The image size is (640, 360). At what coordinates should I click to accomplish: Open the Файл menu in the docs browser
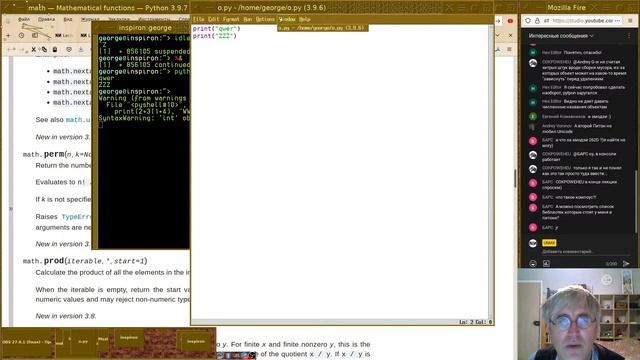pos(24,19)
